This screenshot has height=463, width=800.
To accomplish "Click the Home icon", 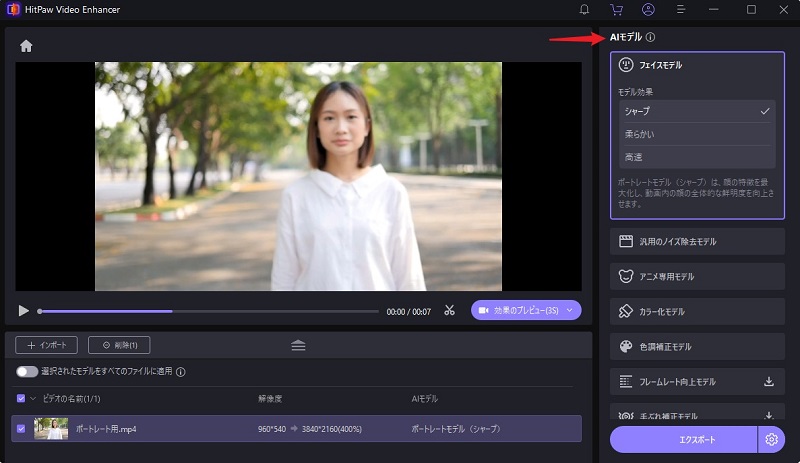I will click(x=26, y=46).
